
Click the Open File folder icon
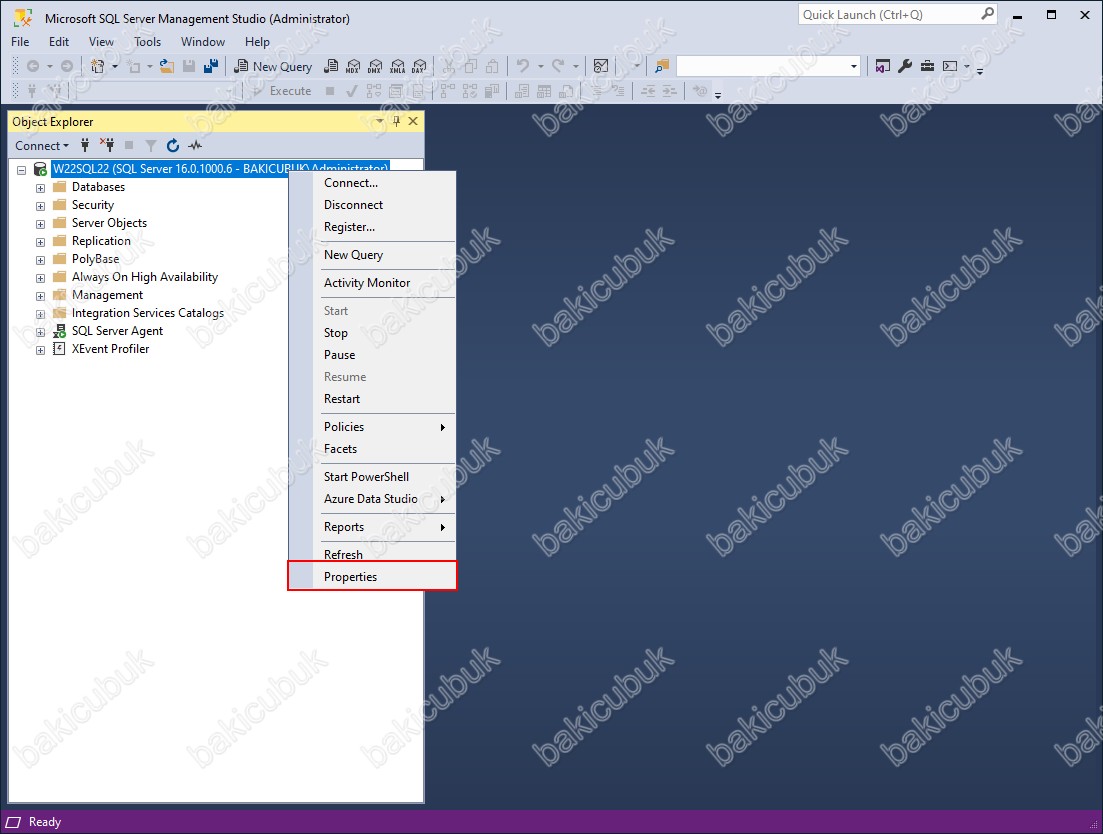pos(167,66)
